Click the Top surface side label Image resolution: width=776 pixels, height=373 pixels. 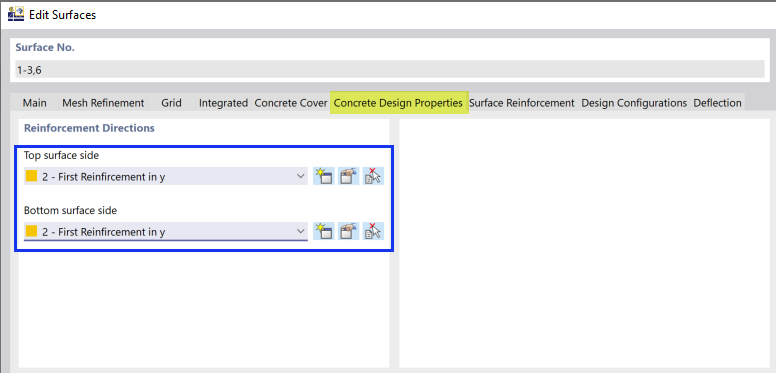click(61, 155)
